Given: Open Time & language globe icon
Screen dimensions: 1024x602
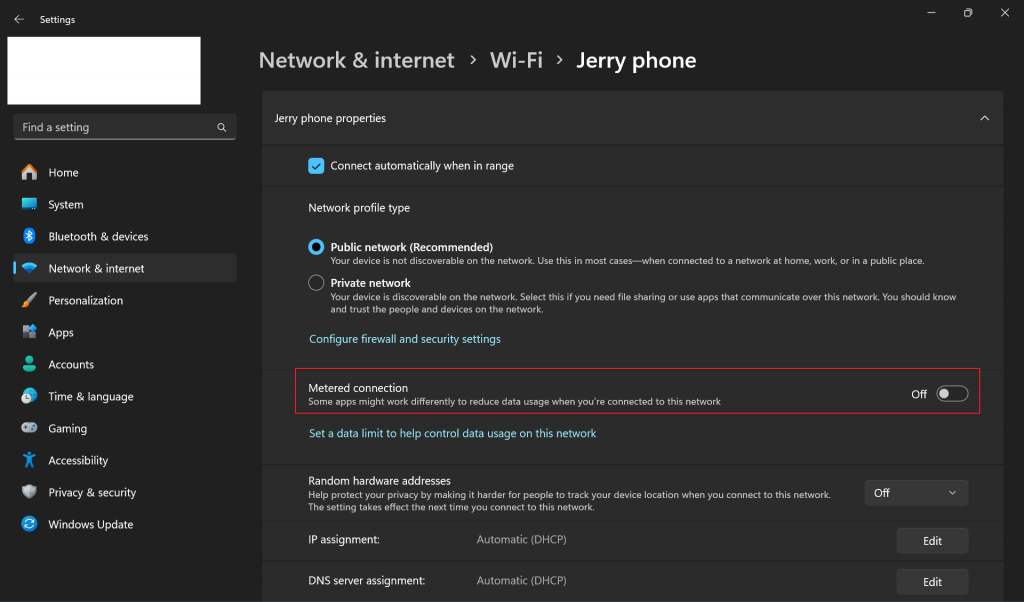Looking at the screenshot, I should [29, 396].
